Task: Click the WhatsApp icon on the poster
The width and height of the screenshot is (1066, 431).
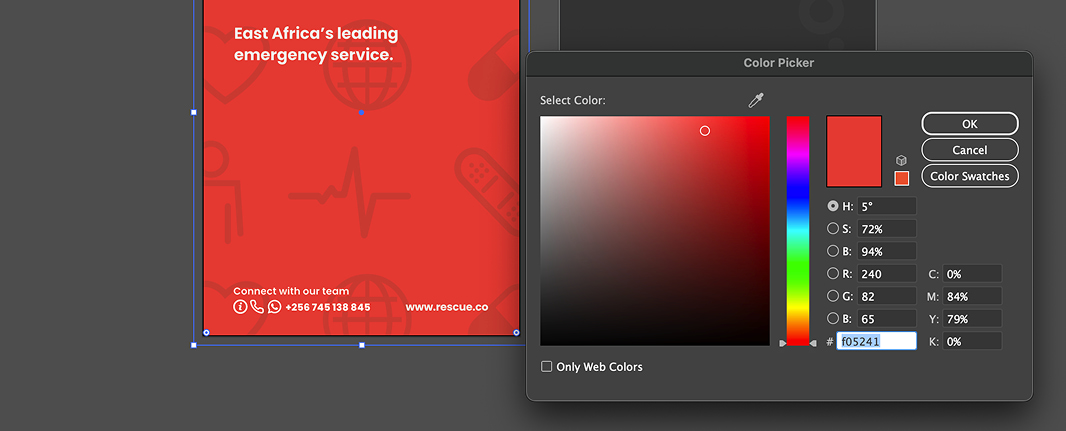Action: tap(274, 307)
